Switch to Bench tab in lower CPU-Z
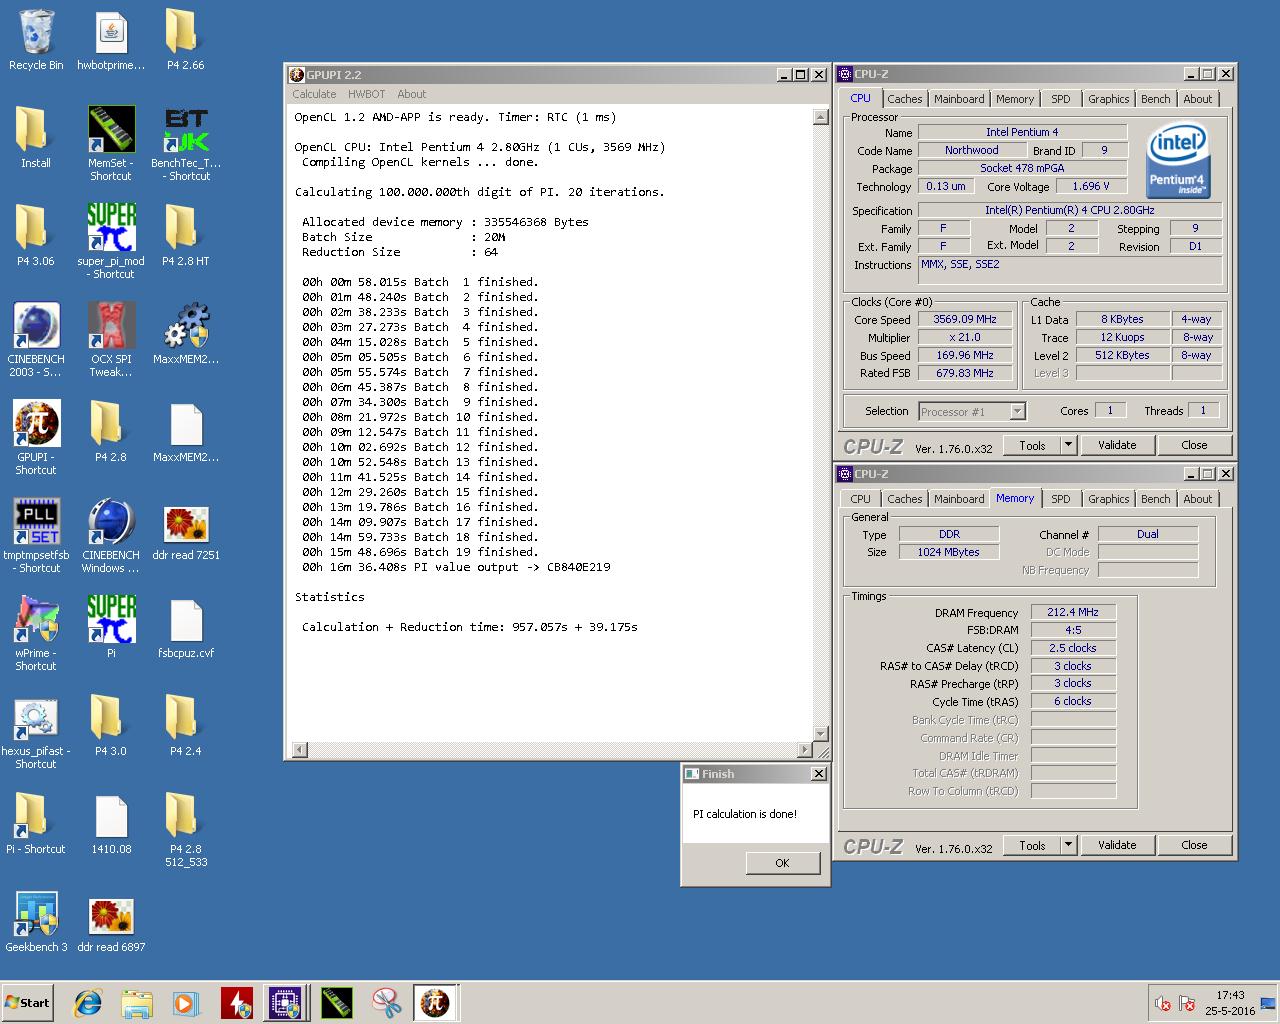The width and height of the screenshot is (1280, 1024). (x=1155, y=499)
